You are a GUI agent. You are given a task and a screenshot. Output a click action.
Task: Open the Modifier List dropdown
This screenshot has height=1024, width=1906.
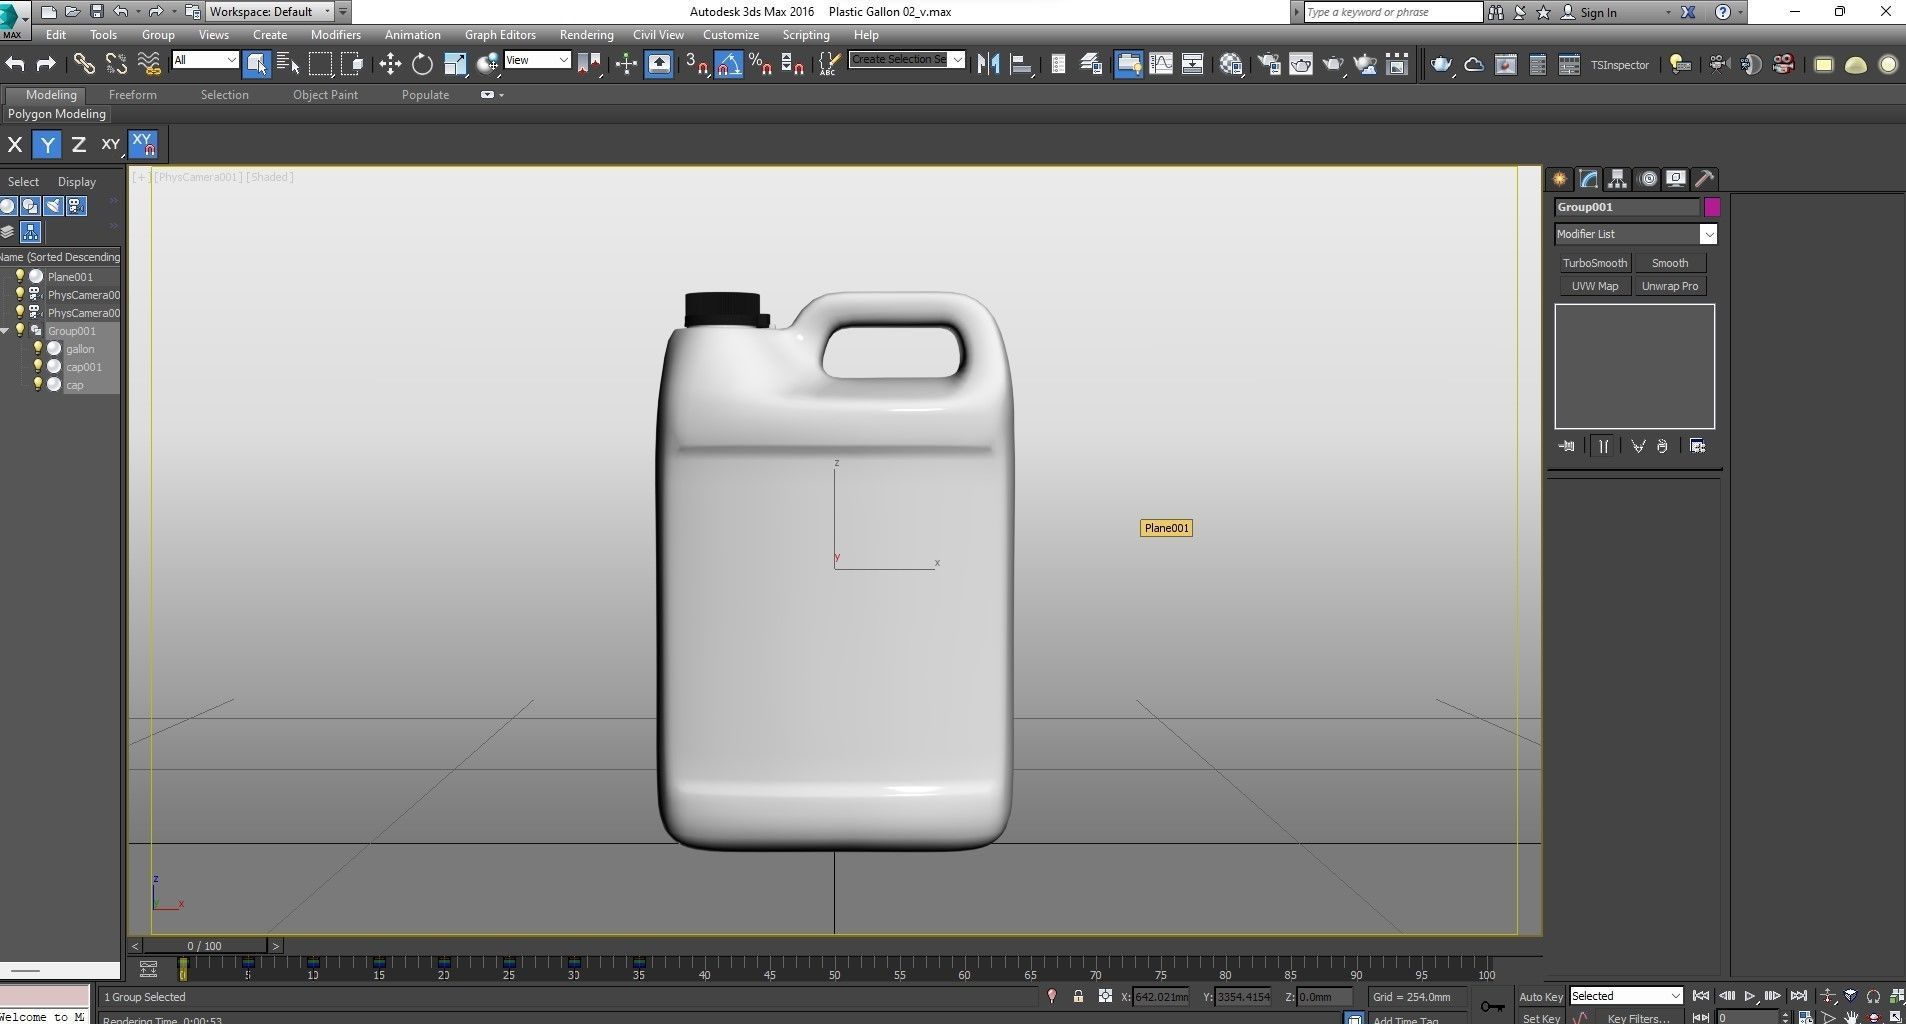(1635, 234)
